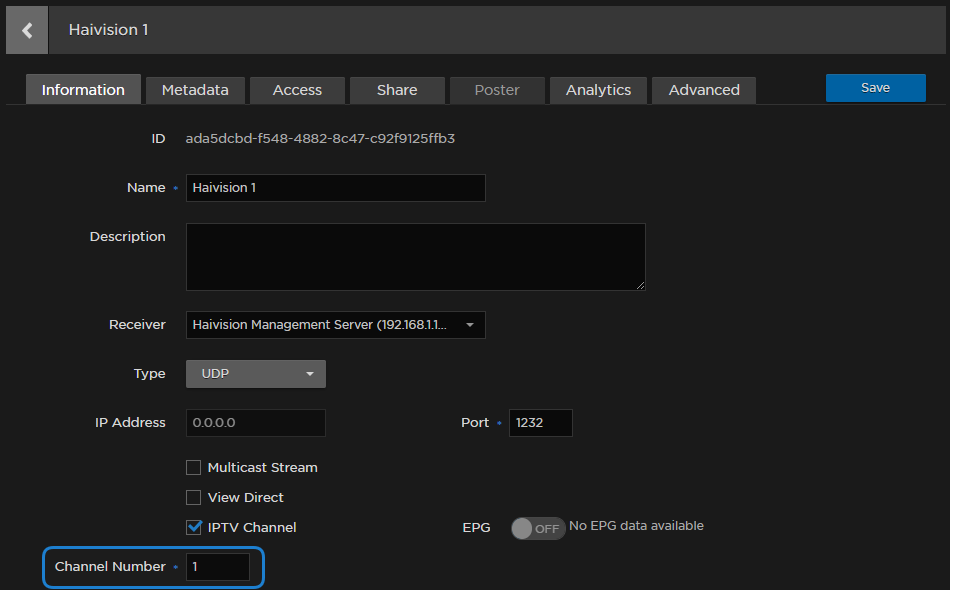970x610 pixels.
Task: Enable the Multicast Stream checkbox
Action: click(194, 467)
